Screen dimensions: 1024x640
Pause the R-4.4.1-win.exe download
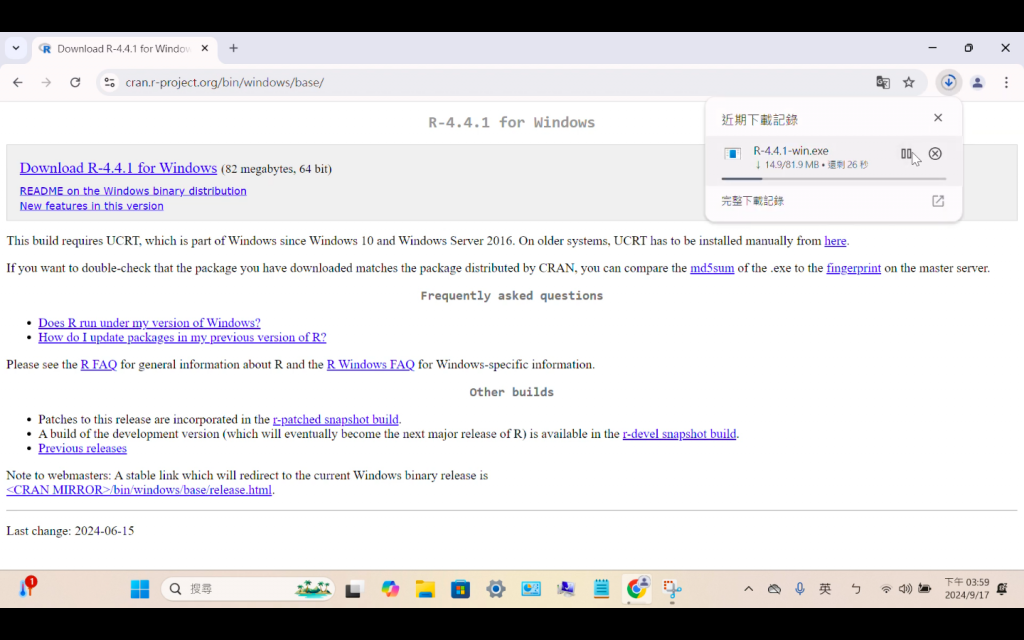click(x=906, y=154)
